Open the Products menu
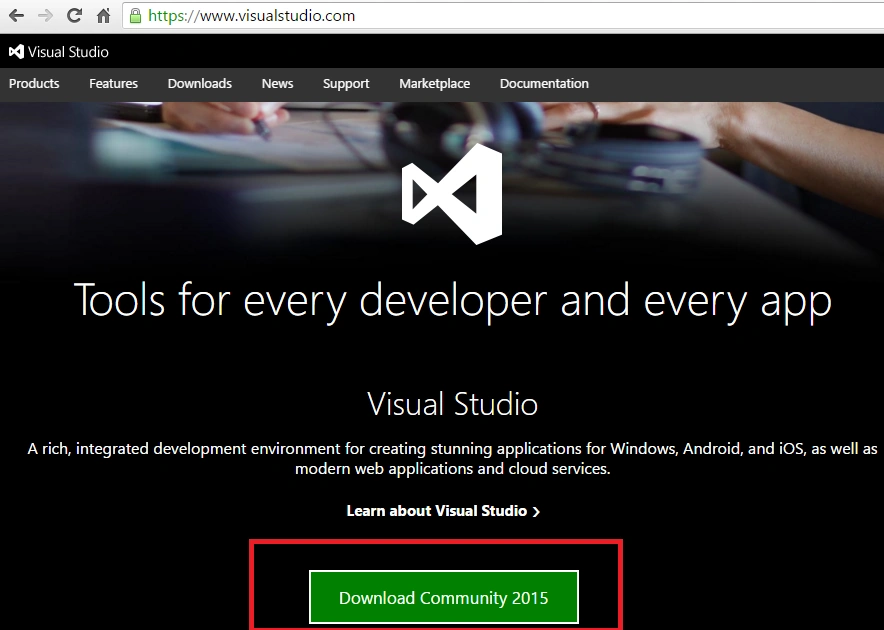884x630 pixels. coord(34,83)
